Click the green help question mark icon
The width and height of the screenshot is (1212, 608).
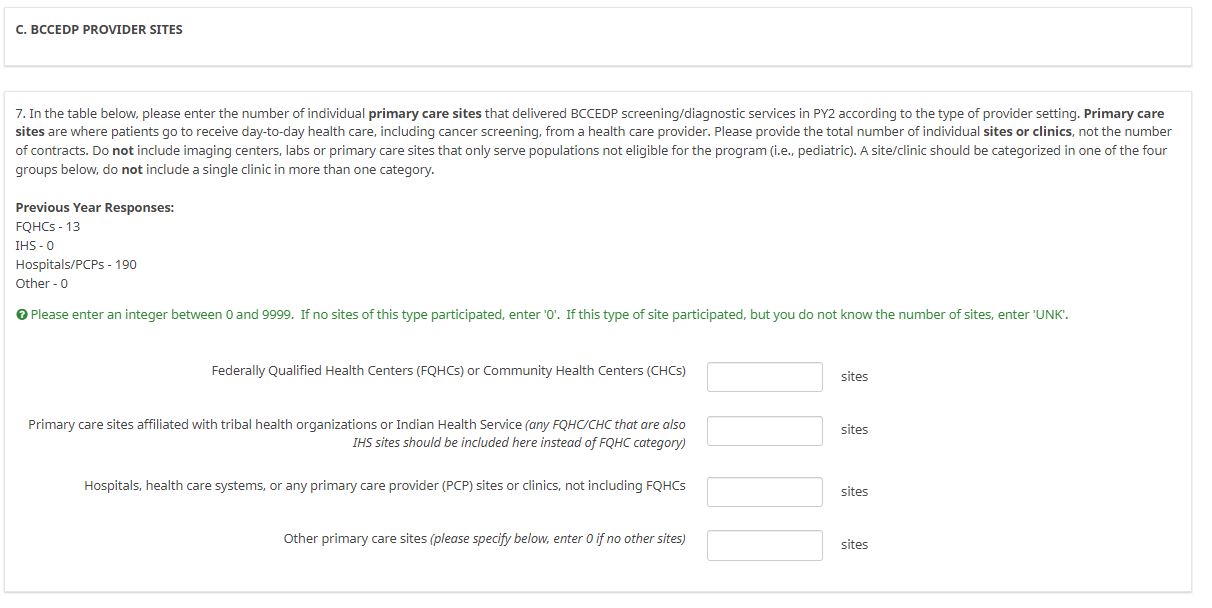pos(21,315)
